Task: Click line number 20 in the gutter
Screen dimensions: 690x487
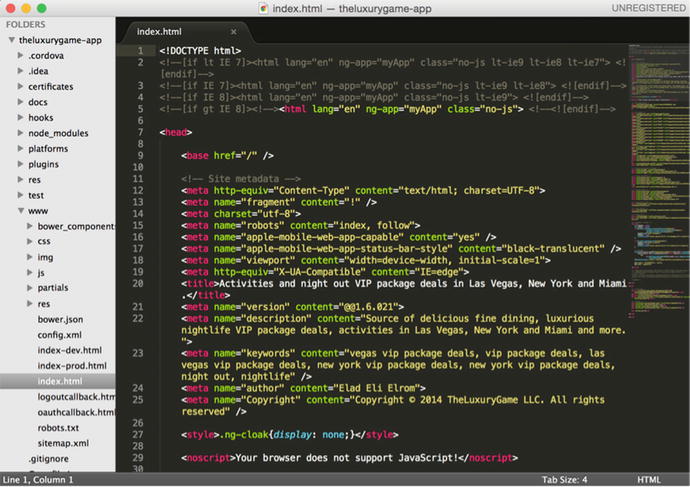Action: pyautogui.click(x=138, y=283)
